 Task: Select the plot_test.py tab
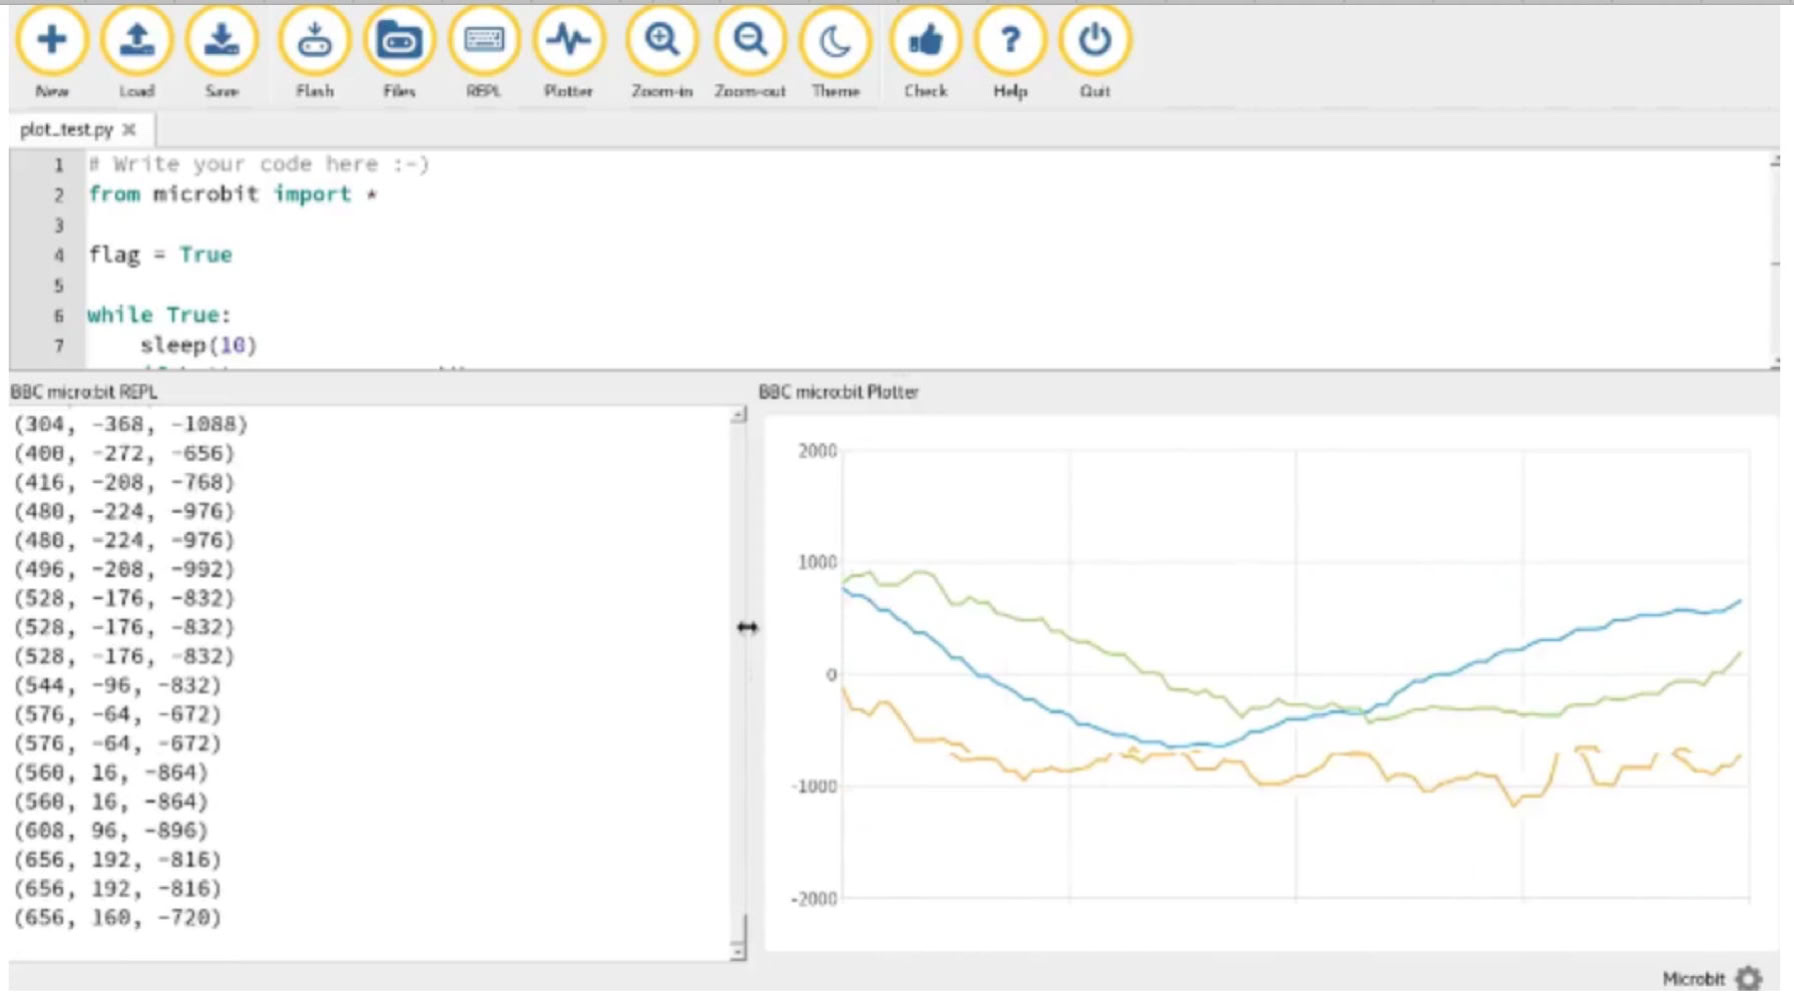click(x=66, y=129)
